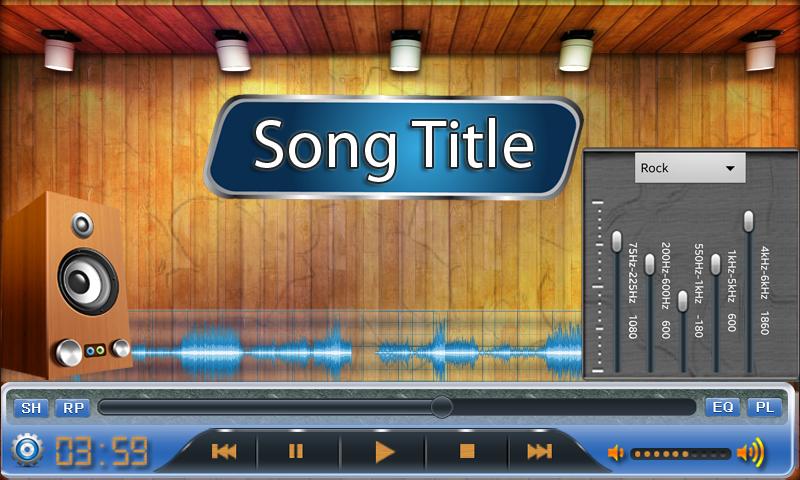800x480 pixels.
Task: Click the 550Hz-1kHz band slider handle
Action: coord(683,300)
